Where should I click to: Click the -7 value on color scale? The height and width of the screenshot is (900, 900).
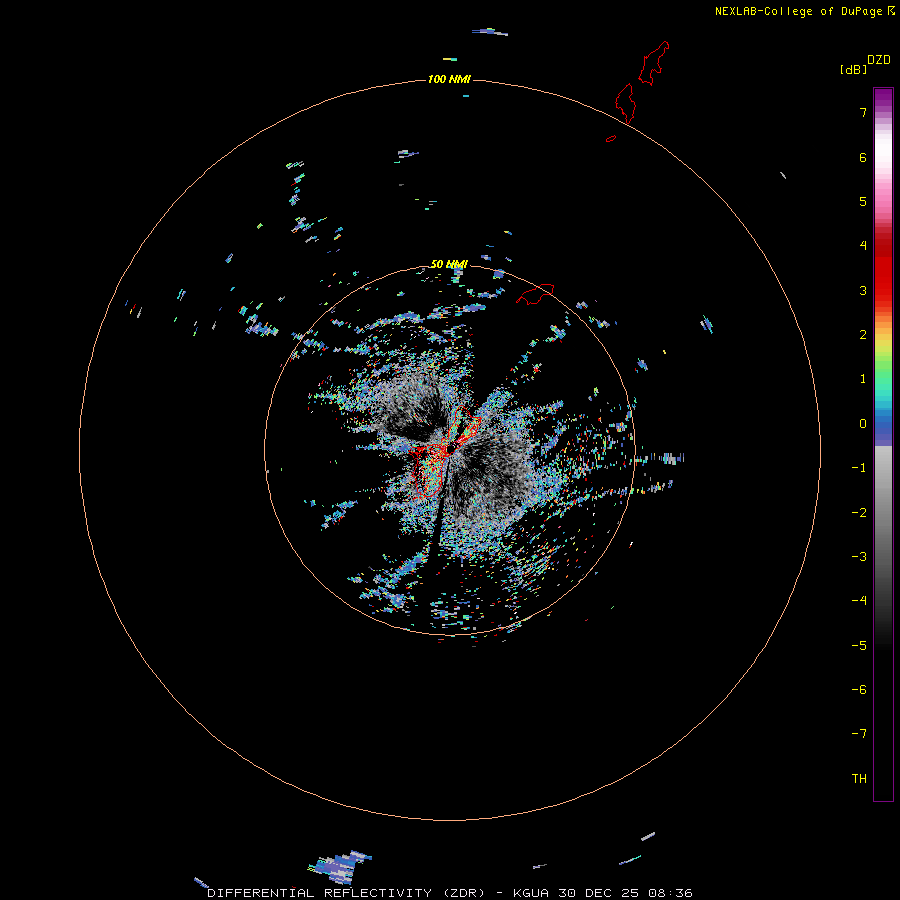(859, 734)
